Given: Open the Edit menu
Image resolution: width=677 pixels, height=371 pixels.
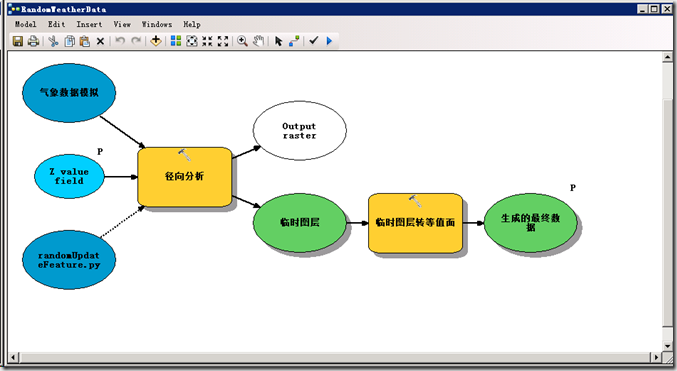Looking at the screenshot, I should (57, 24).
